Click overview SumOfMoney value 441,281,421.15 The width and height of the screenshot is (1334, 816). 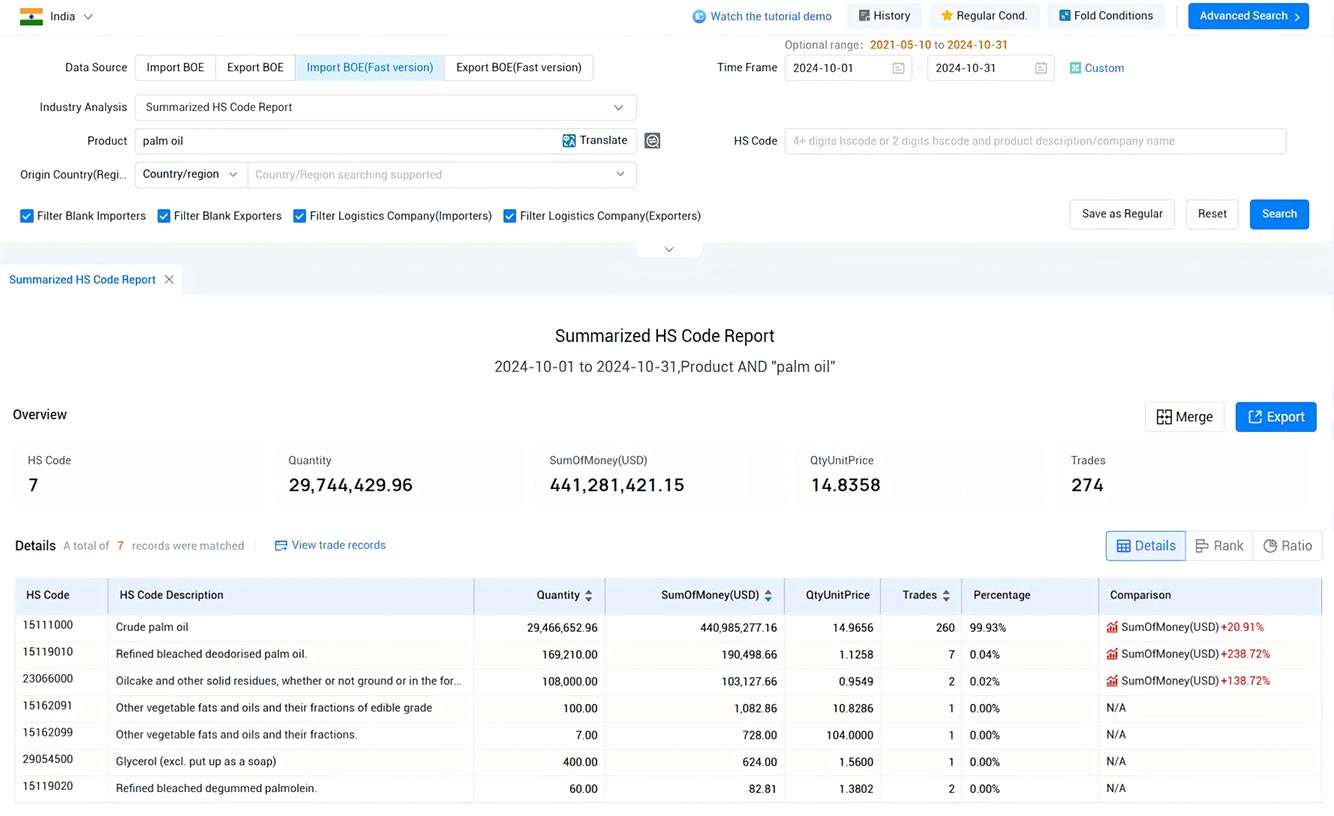pyautogui.click(x=617, y=485)
